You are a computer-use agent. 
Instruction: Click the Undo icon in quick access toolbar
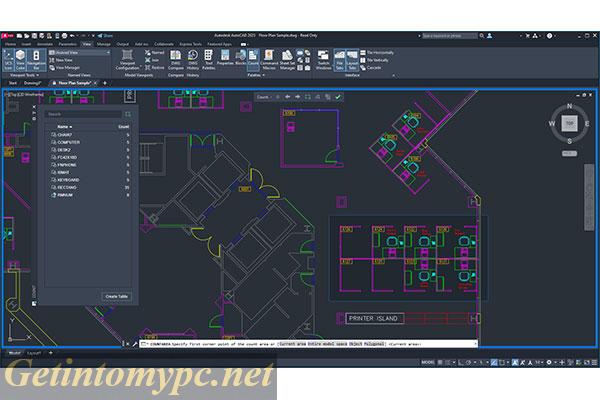[72, 36]
